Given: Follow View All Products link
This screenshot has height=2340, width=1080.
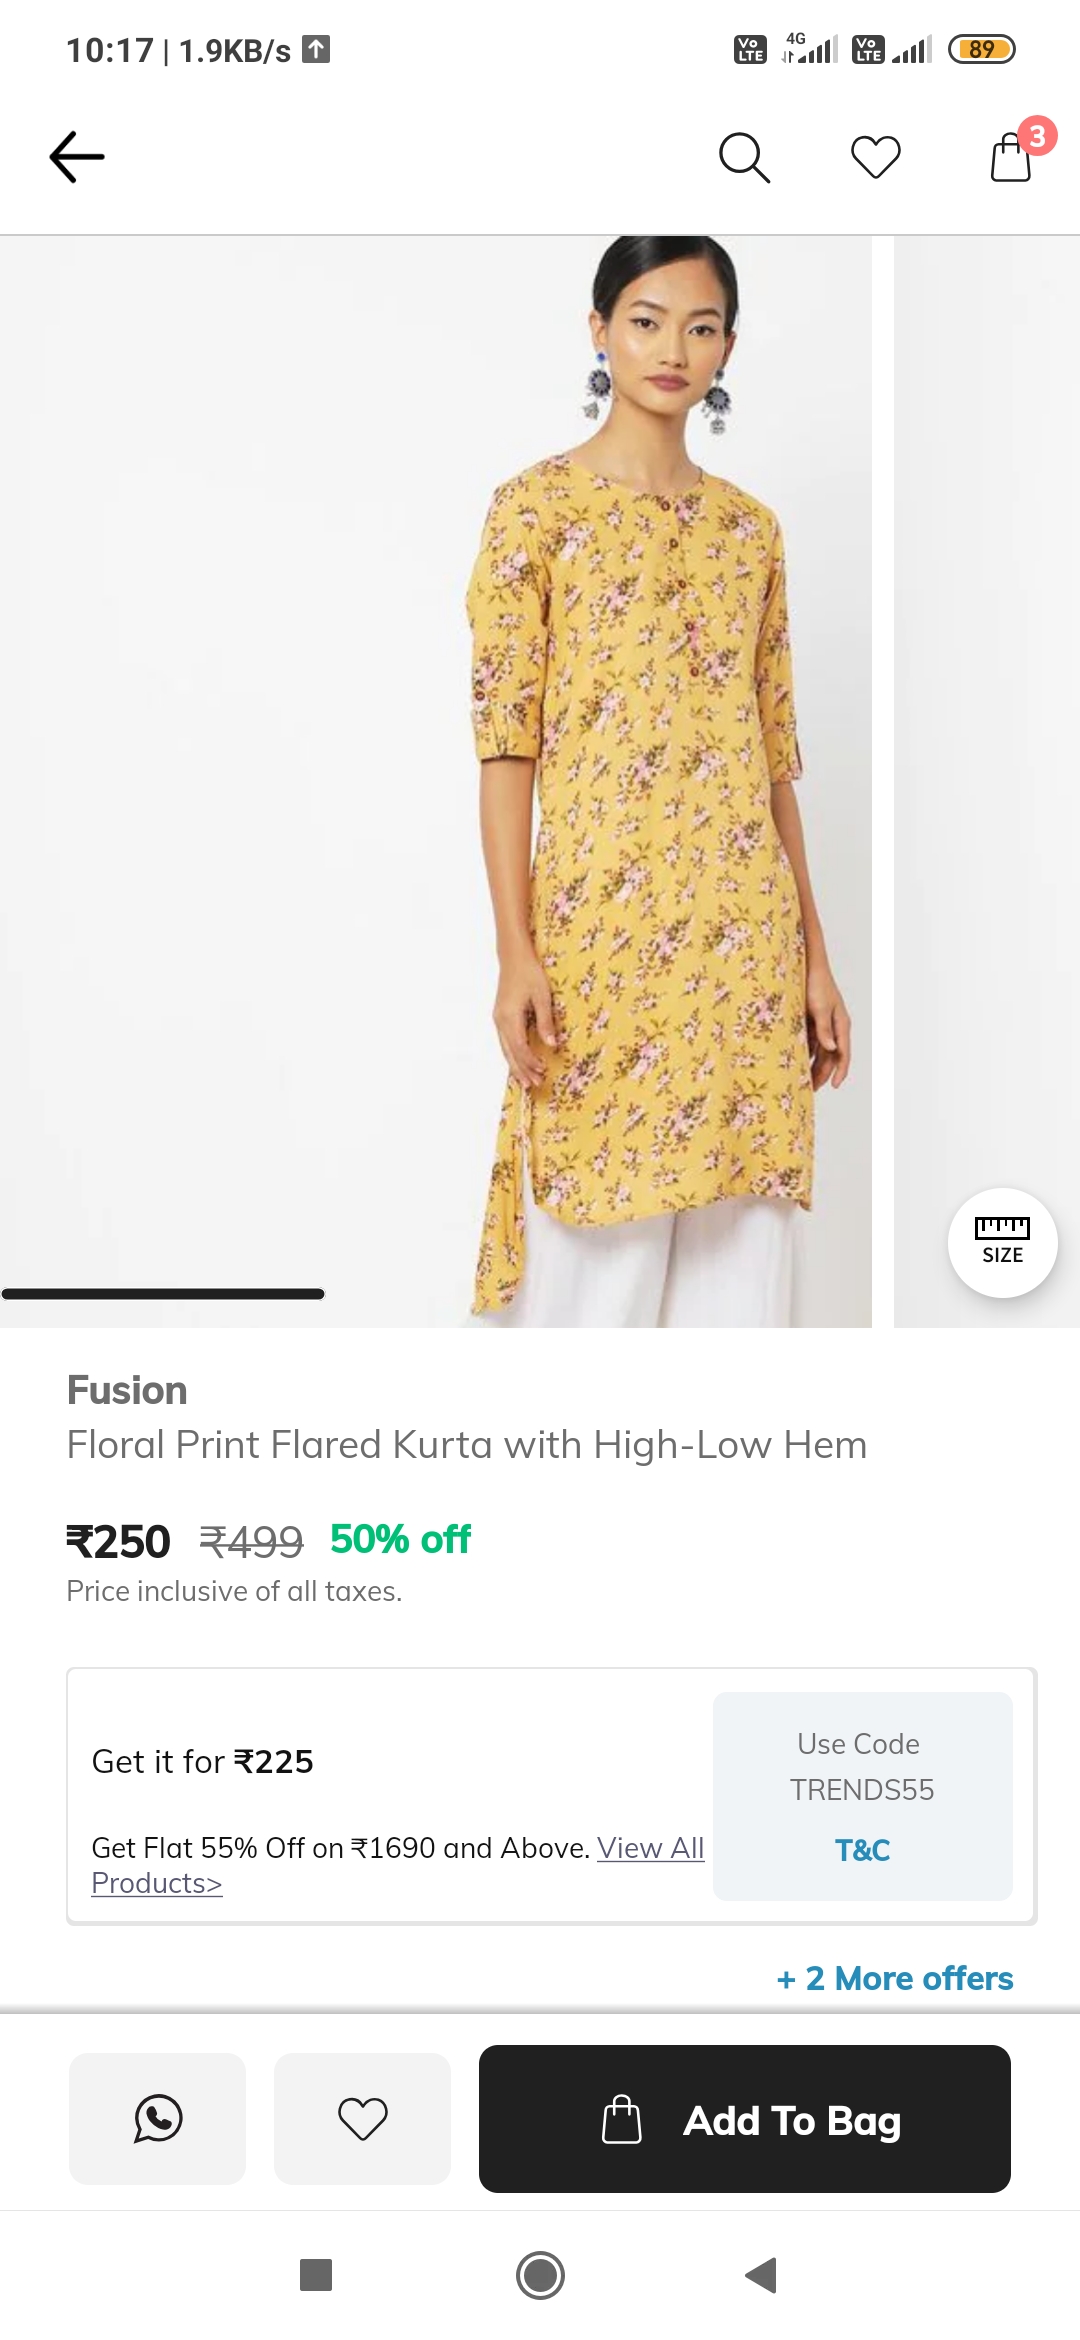Looking at the screenshot, I should (650, 1848).
